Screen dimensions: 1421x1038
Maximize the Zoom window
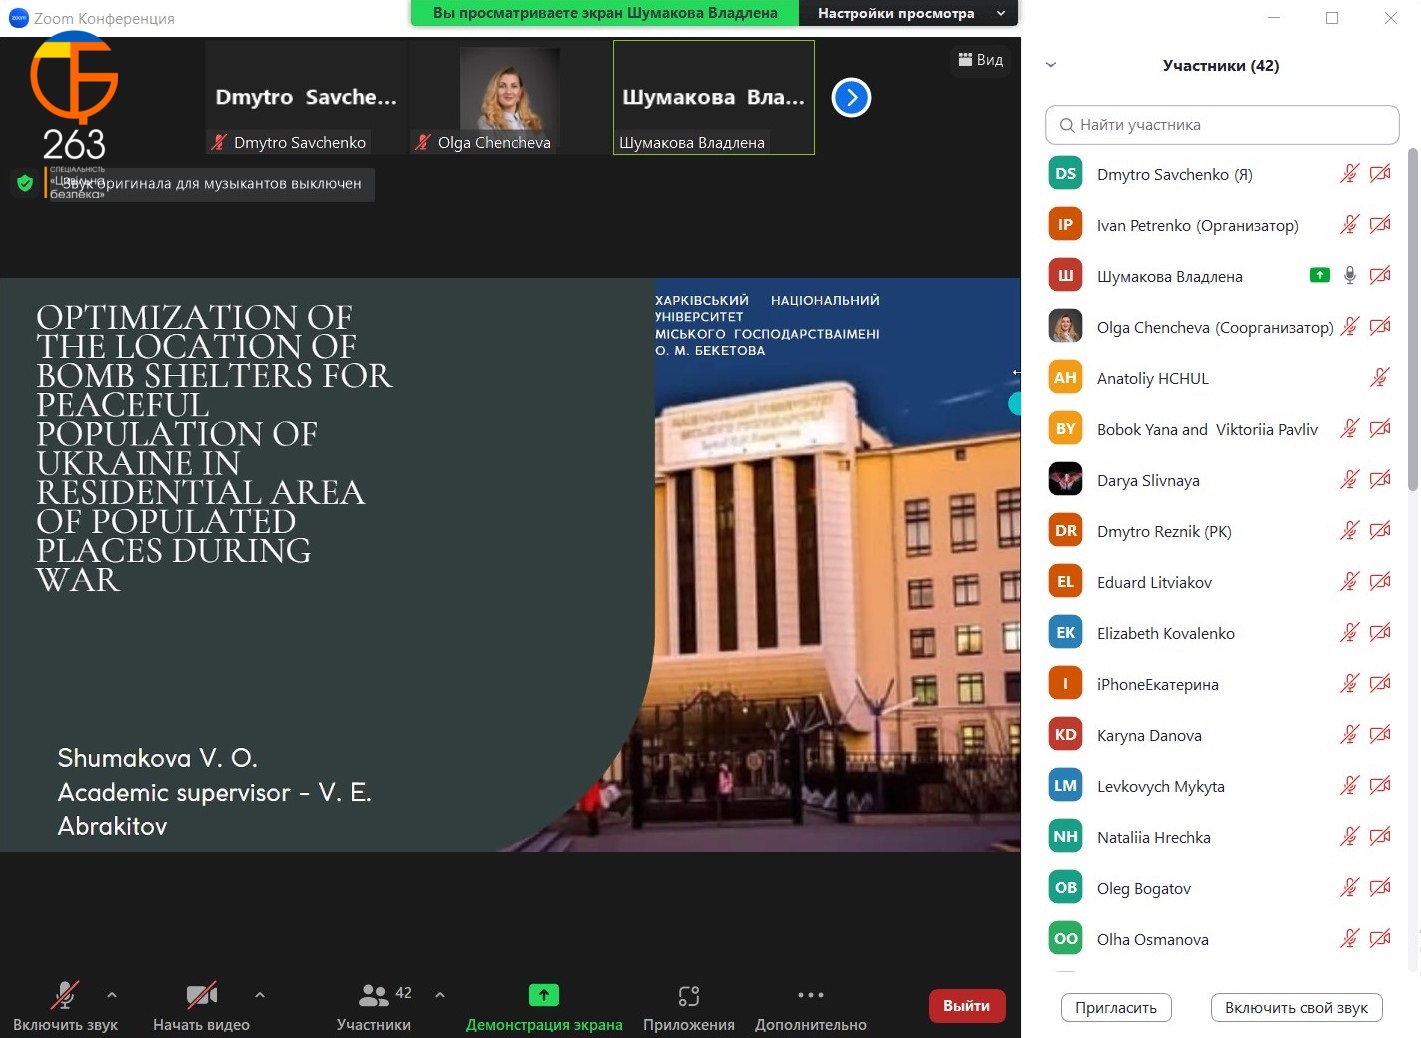(1332, 18)
